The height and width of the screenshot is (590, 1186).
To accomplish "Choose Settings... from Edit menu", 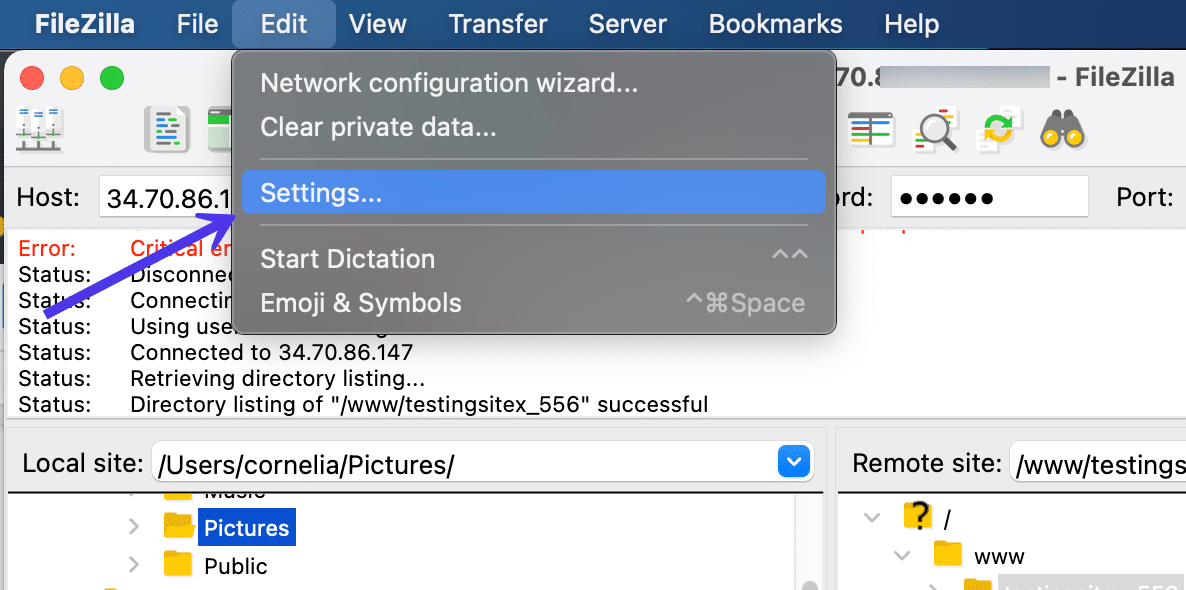I will (321, 193).
